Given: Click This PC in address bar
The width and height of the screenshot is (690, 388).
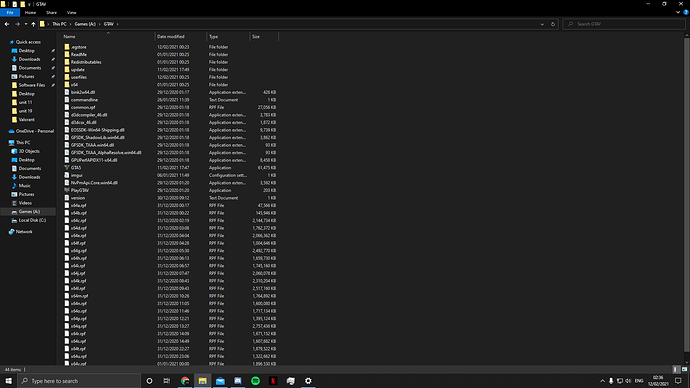Looking at the screenshot, I should coord(59,24).
